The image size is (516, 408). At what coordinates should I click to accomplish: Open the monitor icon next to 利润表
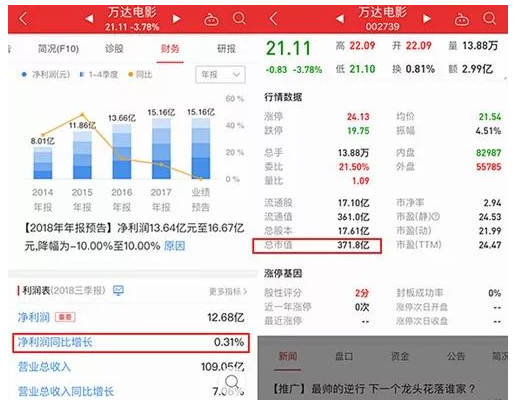118,290
